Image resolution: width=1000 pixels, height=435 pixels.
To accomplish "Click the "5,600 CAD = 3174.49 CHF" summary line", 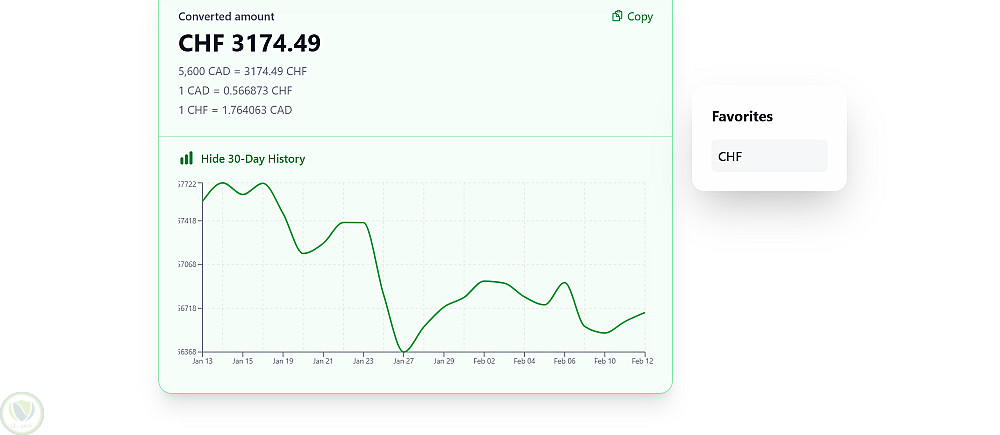I will [242, 71].
